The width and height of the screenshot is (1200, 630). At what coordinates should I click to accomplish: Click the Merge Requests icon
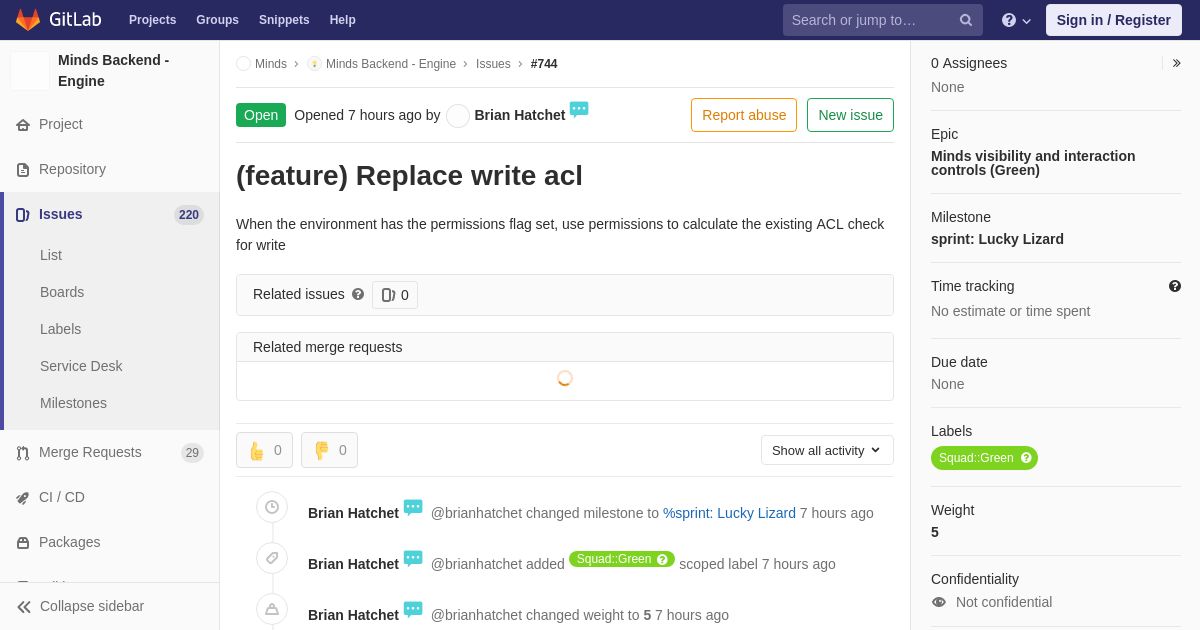[23, 453]
